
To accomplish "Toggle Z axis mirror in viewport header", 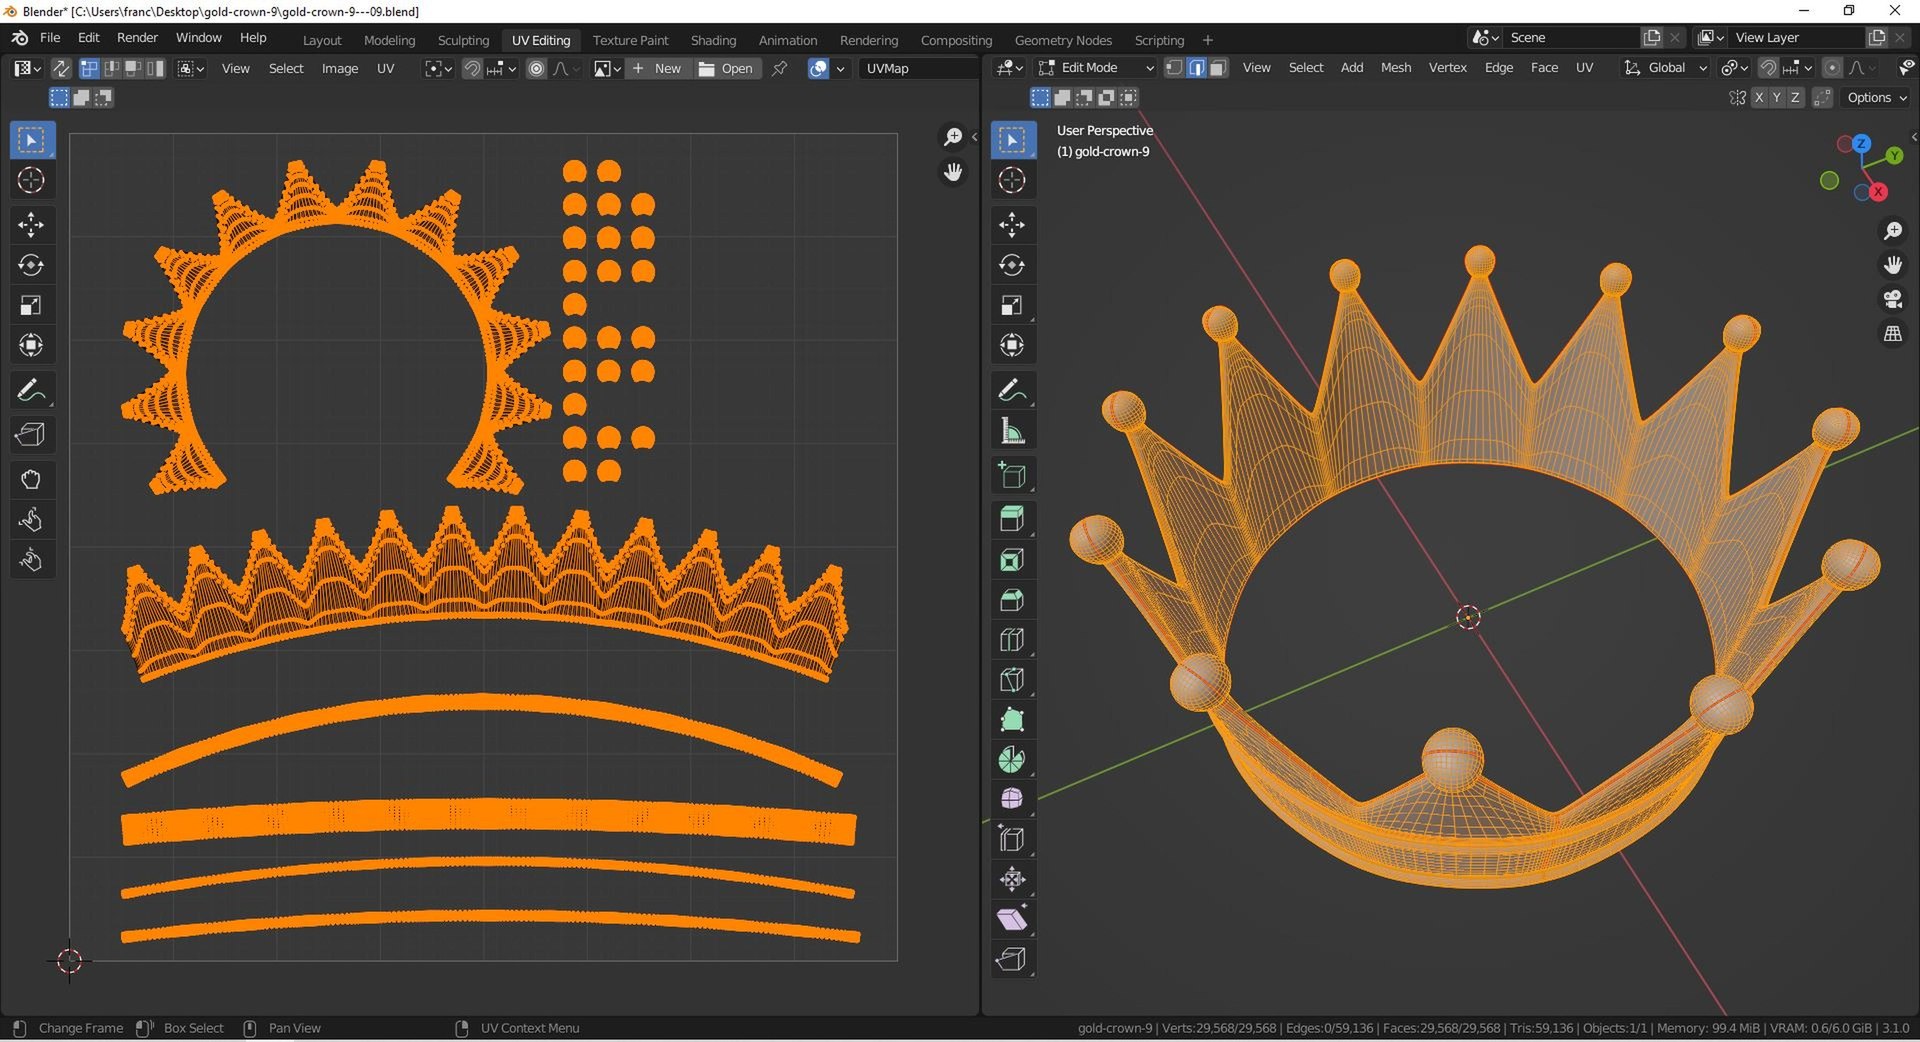I will [1796, 98].
